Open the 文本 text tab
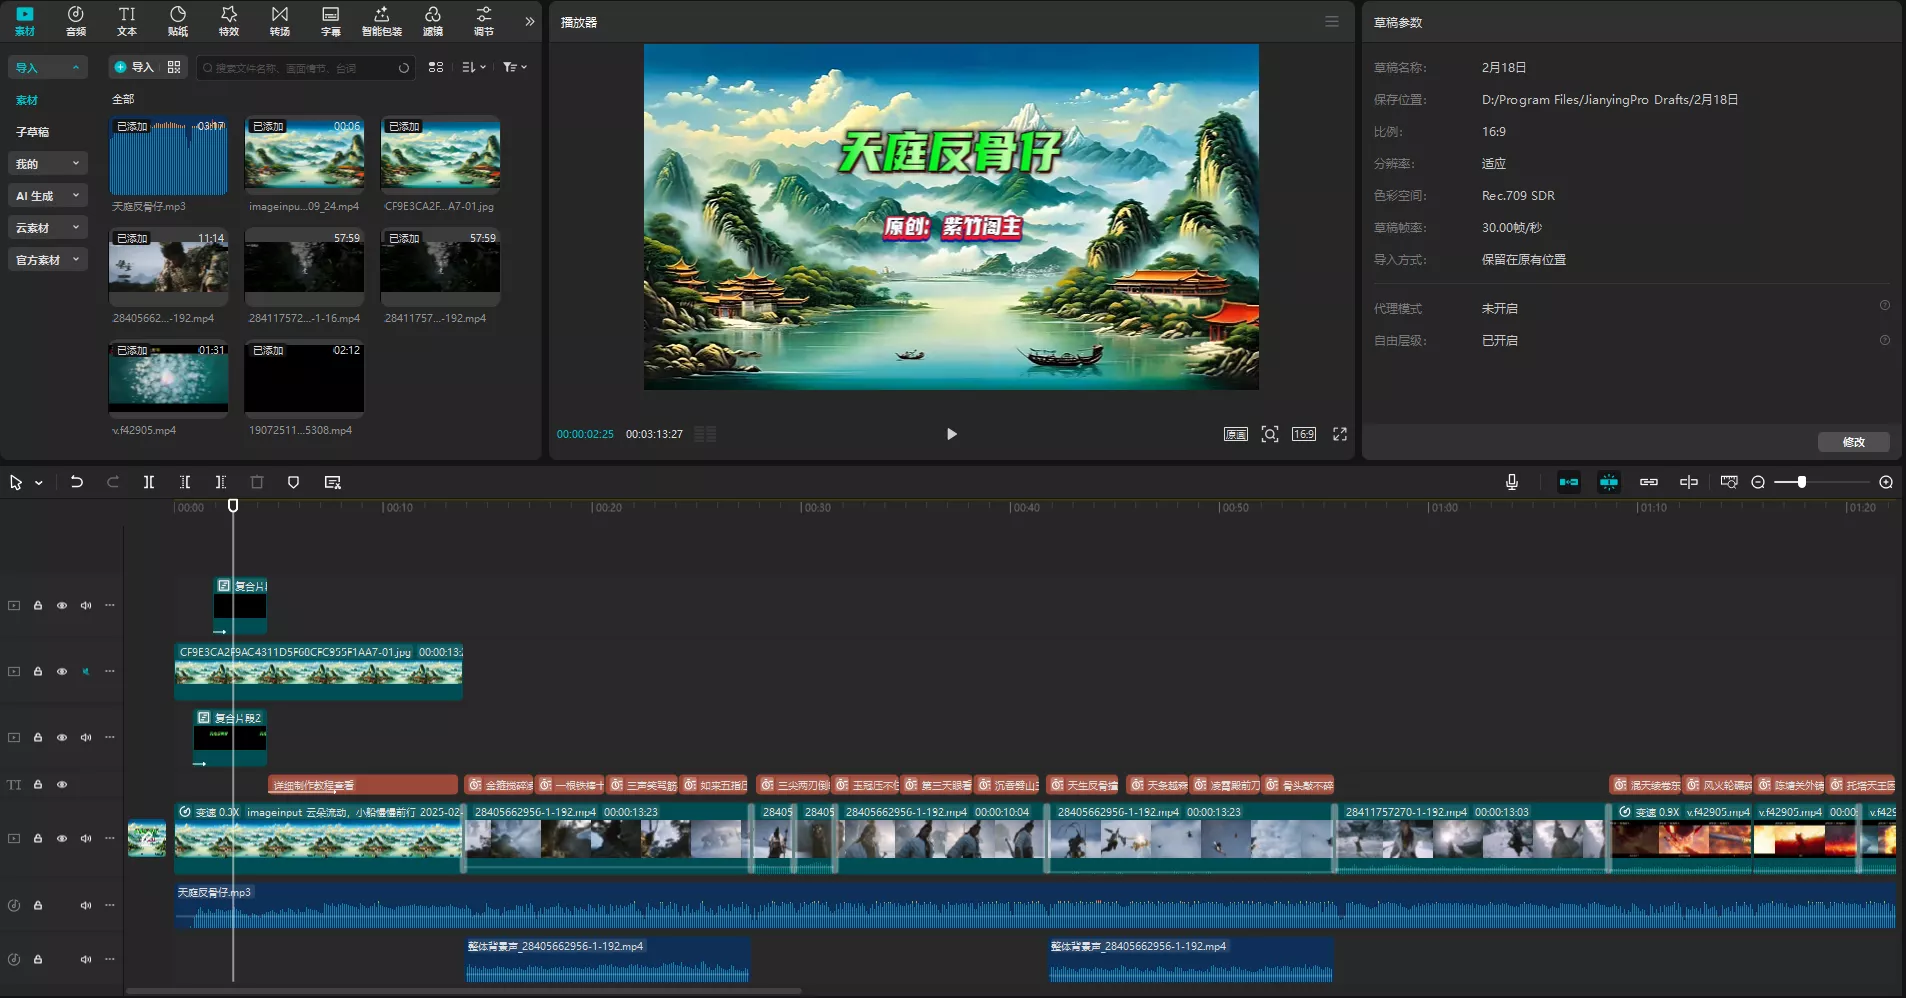Image resolution: width=1906 pixels, height=998 pixels. [x=127, y=20]
